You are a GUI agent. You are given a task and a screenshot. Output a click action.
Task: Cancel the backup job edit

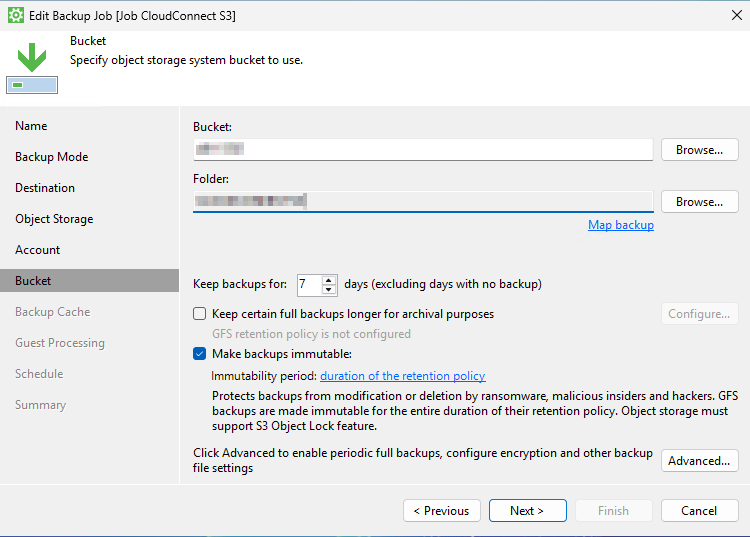(699, 511)
